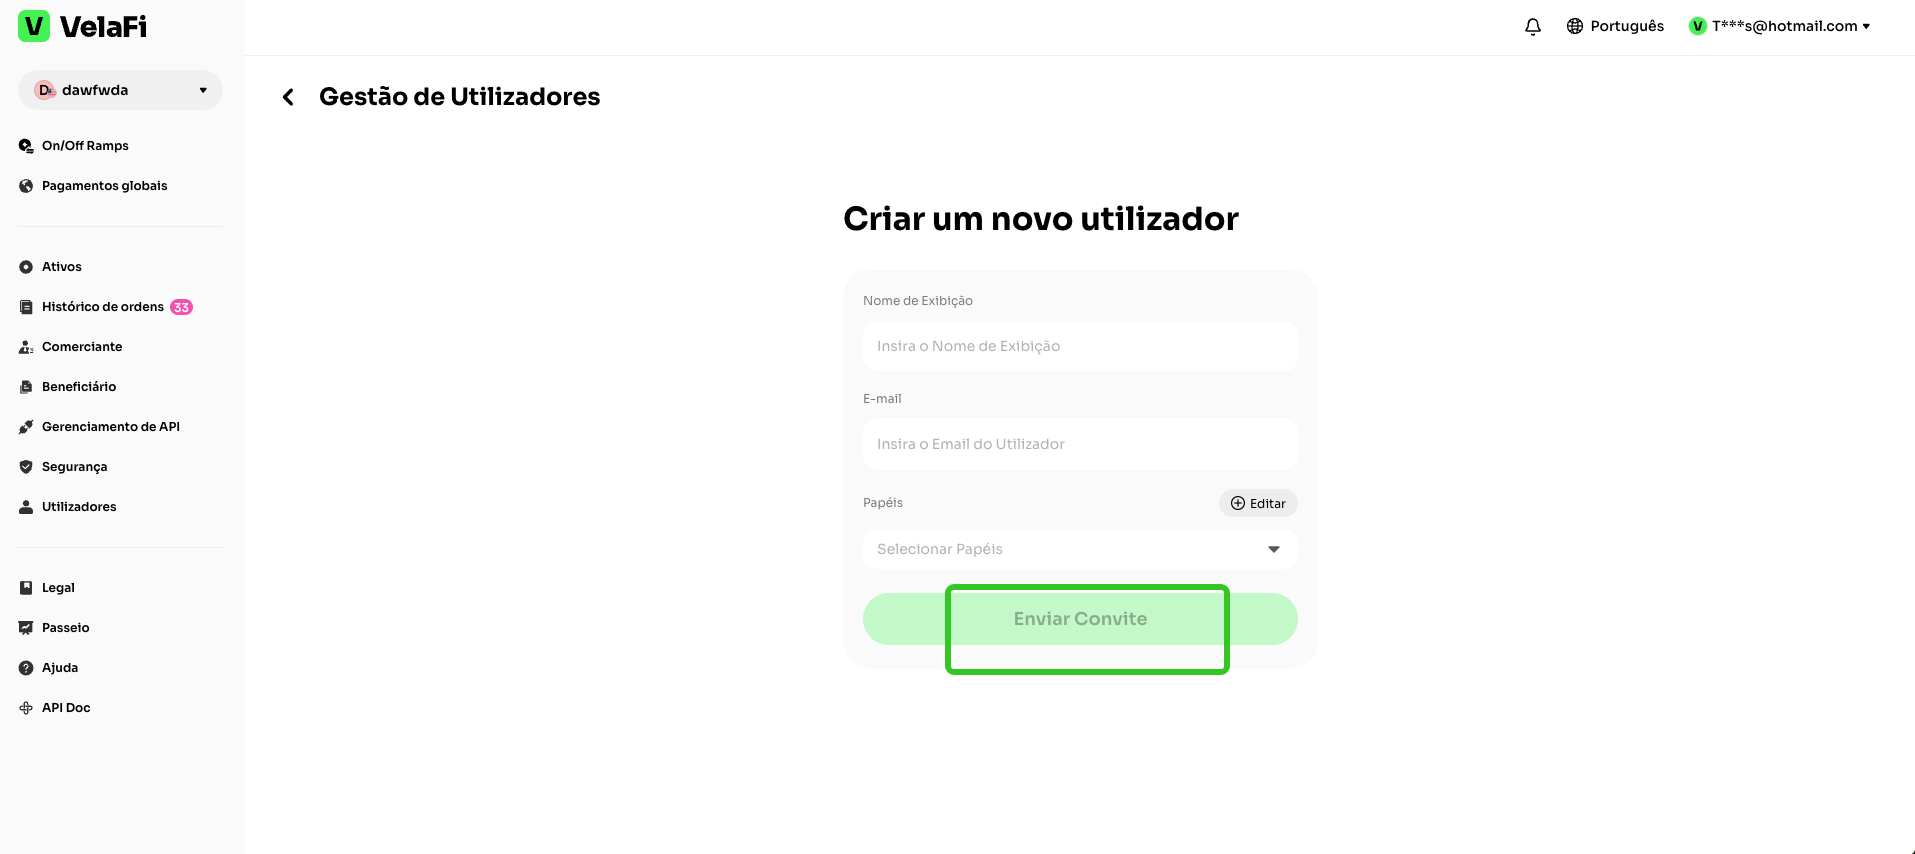Click the VelaFi logo
Screen dimensions: 1915x854
click(83, 27)
